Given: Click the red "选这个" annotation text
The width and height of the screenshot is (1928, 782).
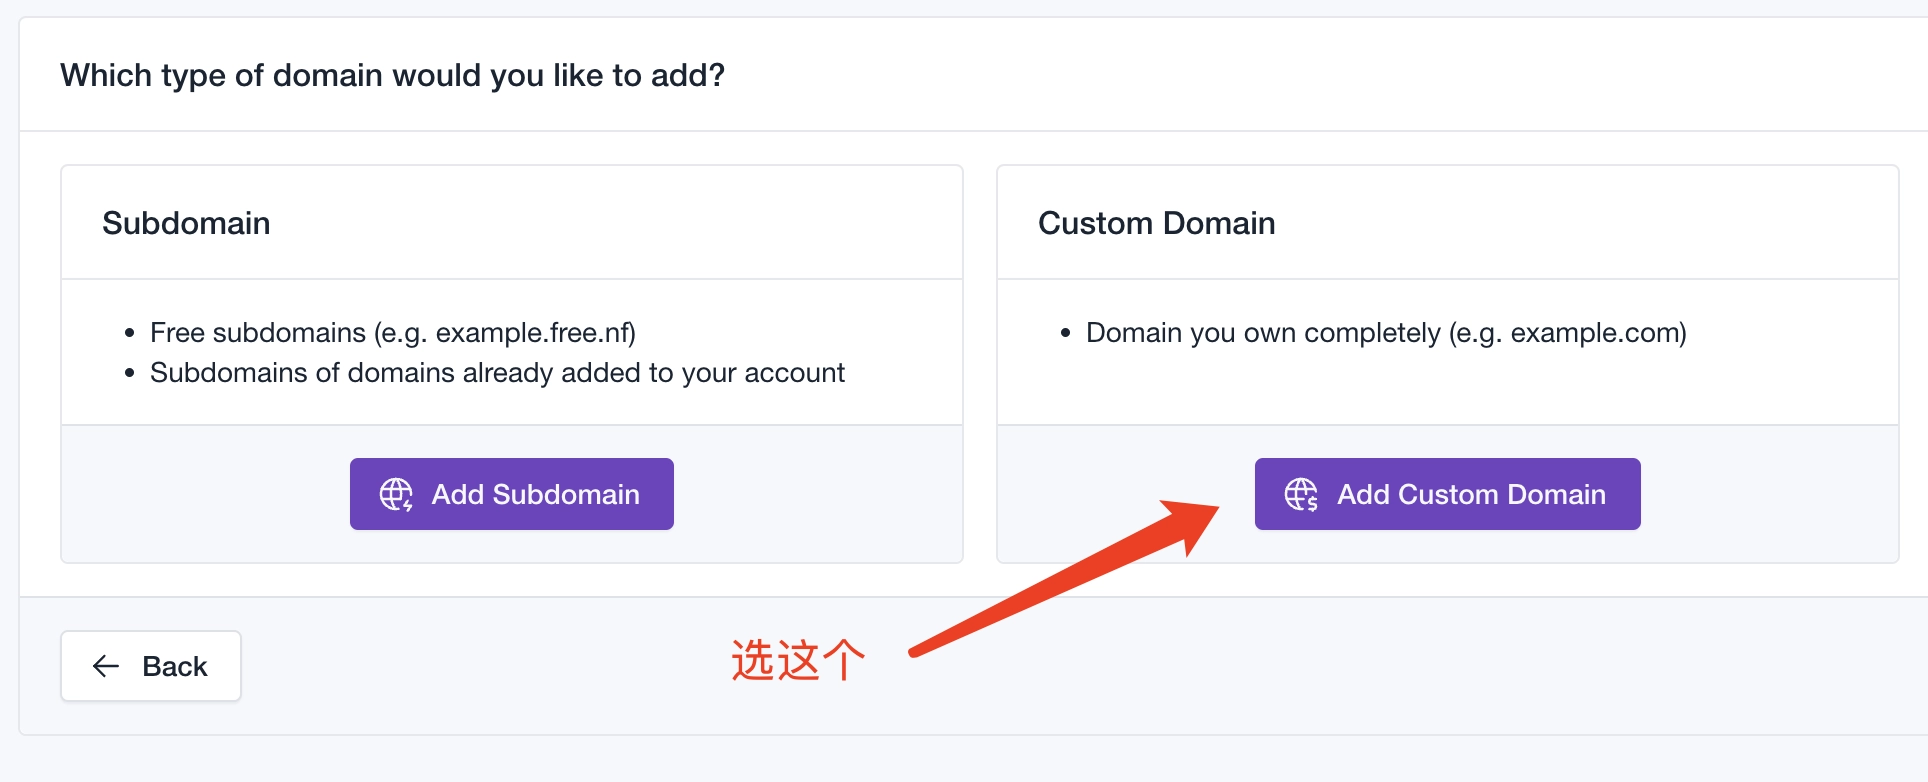Looking at the screenshot, I should tap(797, 661).
